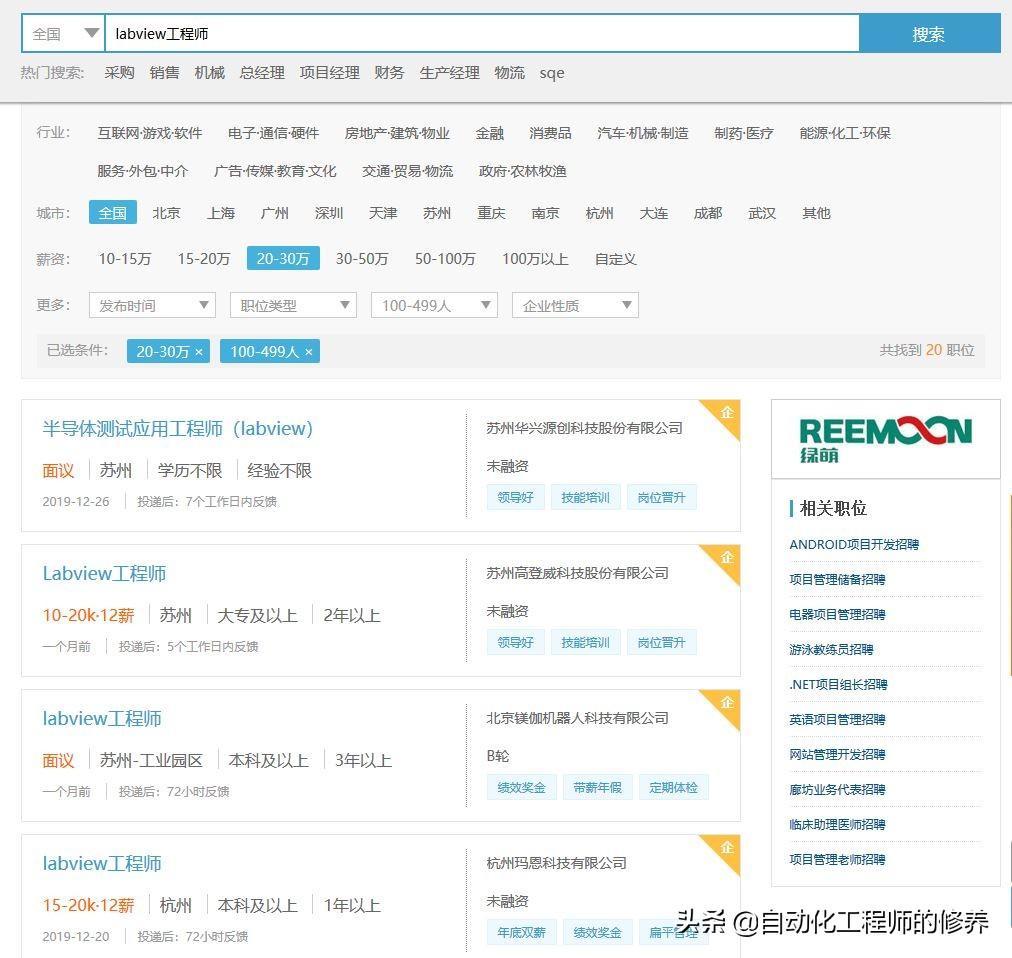
Task: Click the REEMOON 绿萌 logo banner
Action: tap(885, 439)
